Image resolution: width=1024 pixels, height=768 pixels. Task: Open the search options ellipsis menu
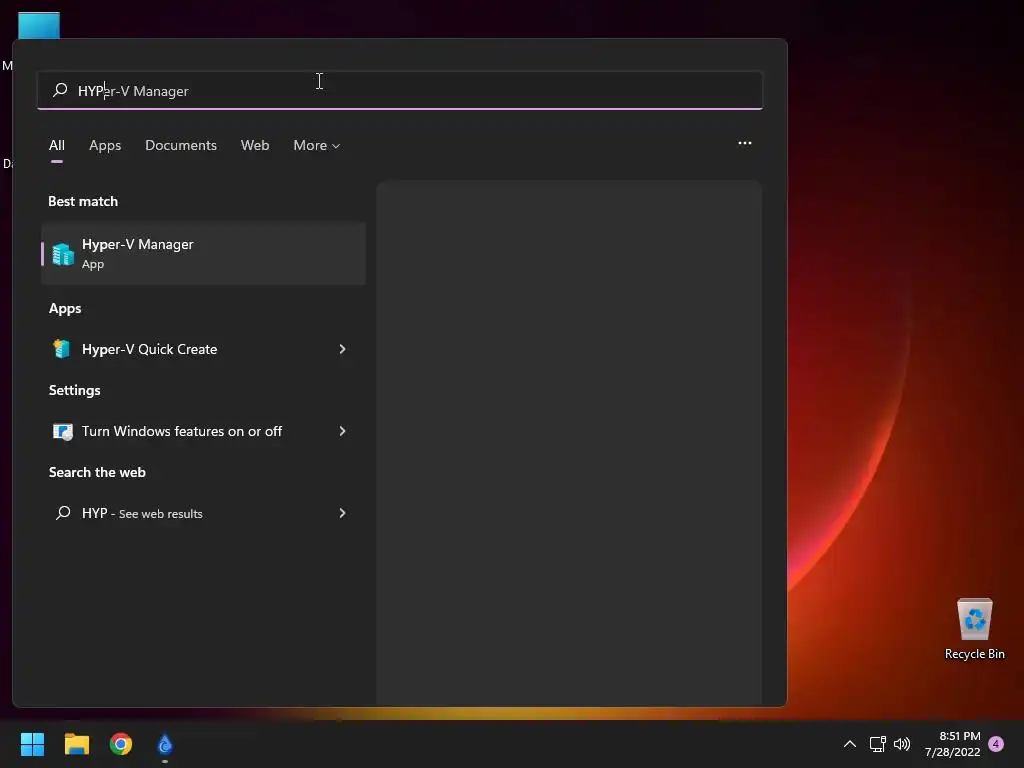744,143
